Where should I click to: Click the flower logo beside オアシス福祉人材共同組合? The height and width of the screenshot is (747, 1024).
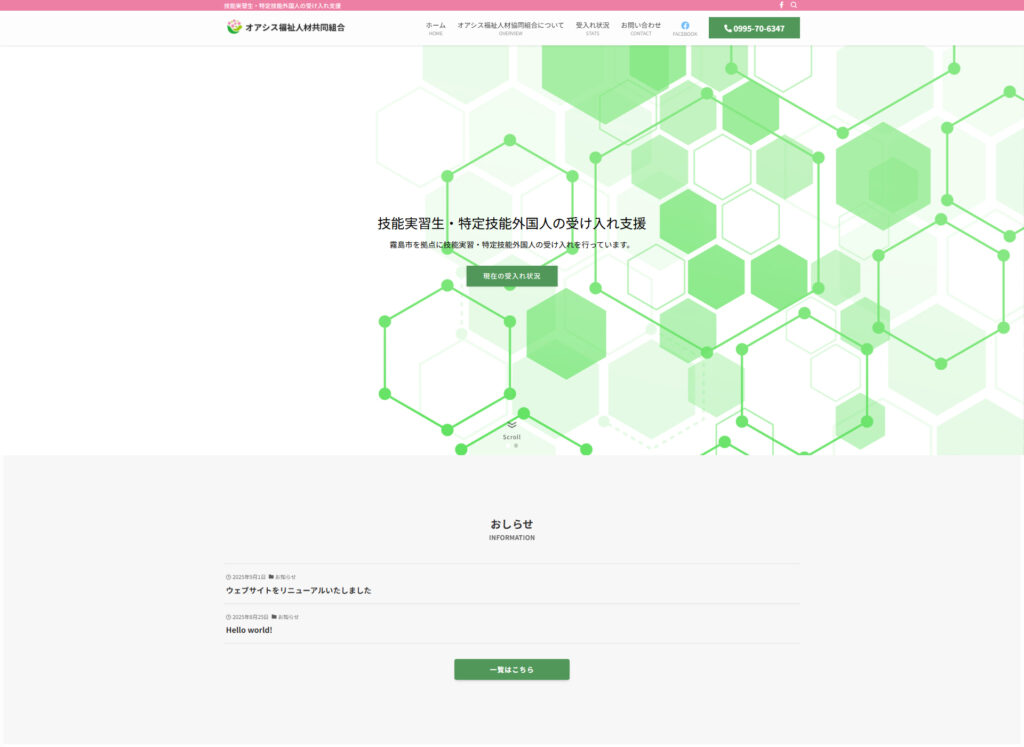[234, 27]
